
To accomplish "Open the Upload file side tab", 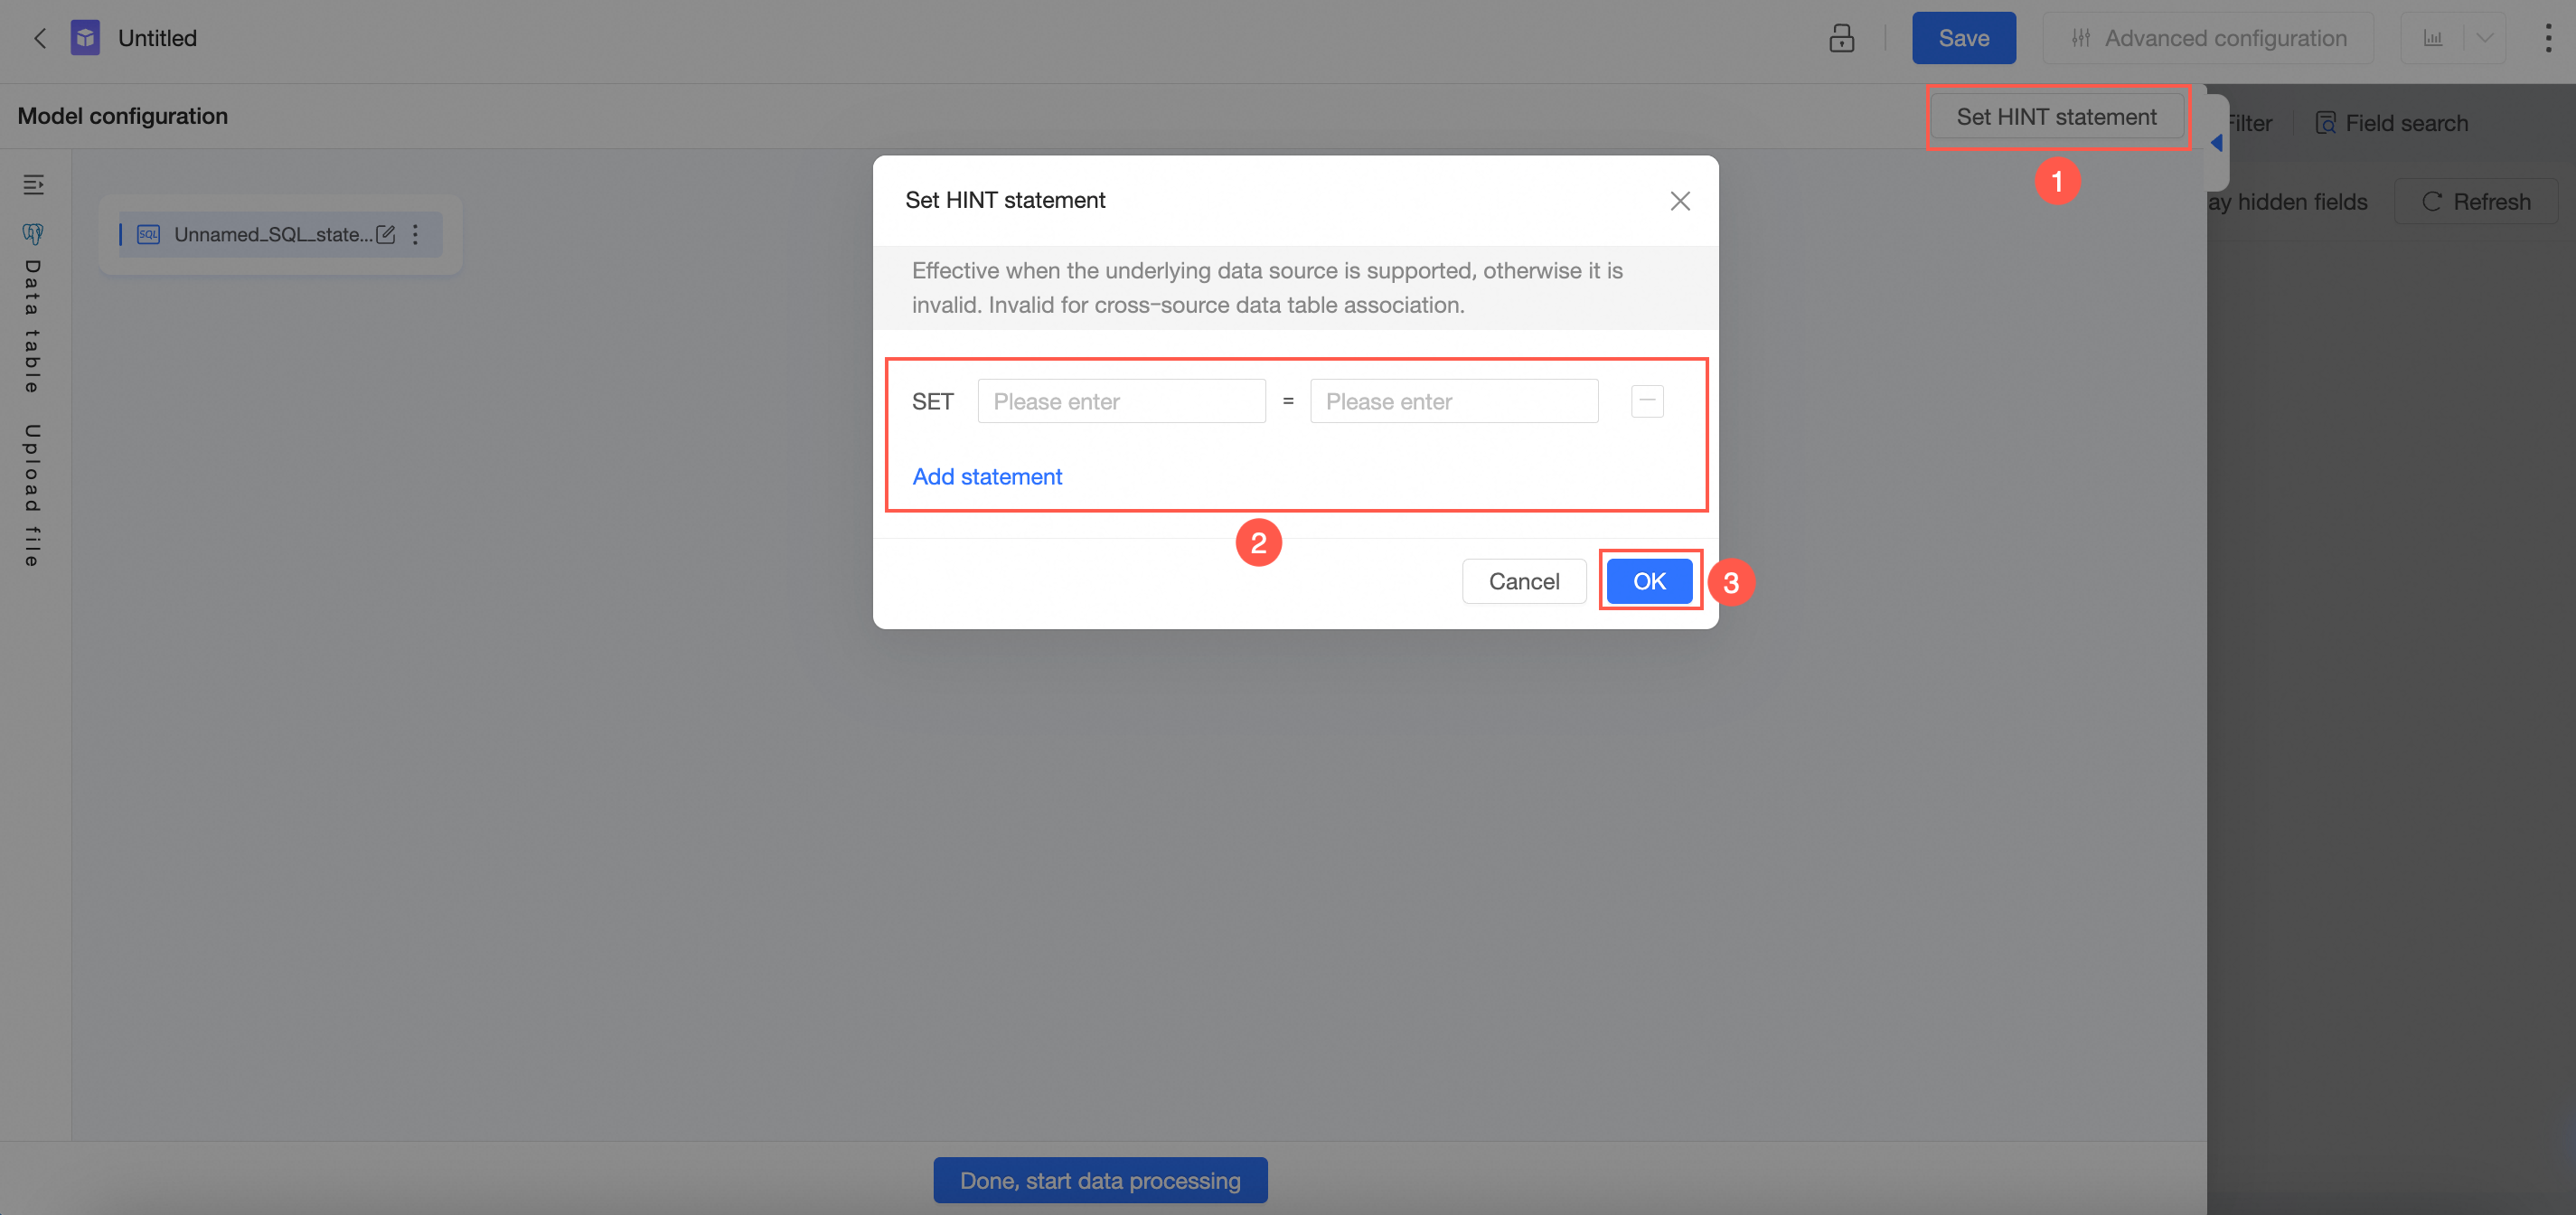I will 33,495.
